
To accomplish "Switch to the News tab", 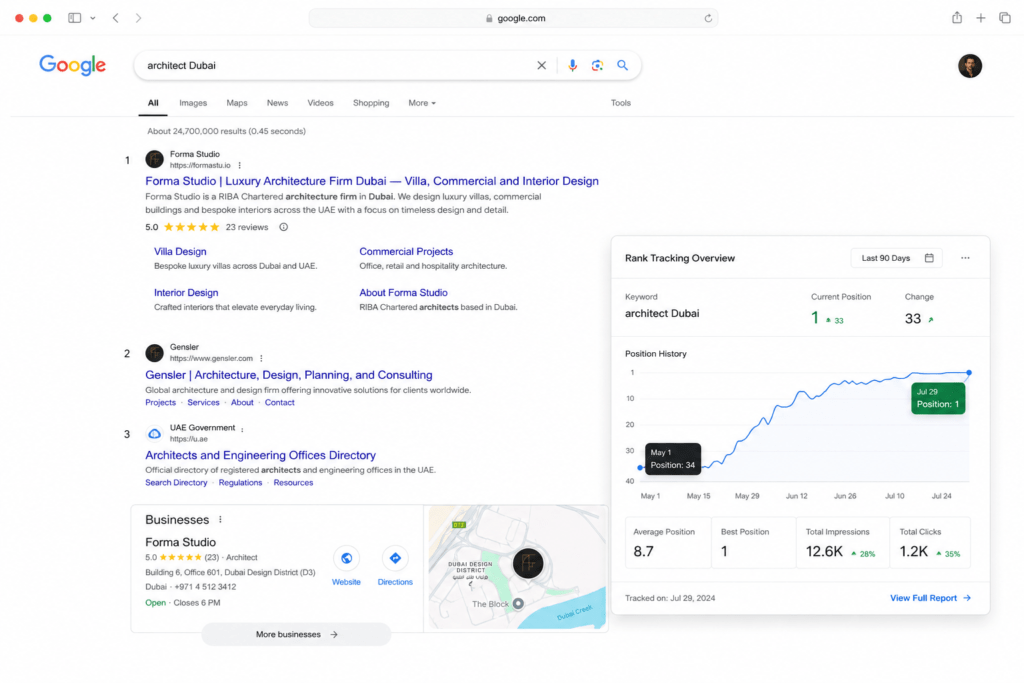I will [277, 103].
